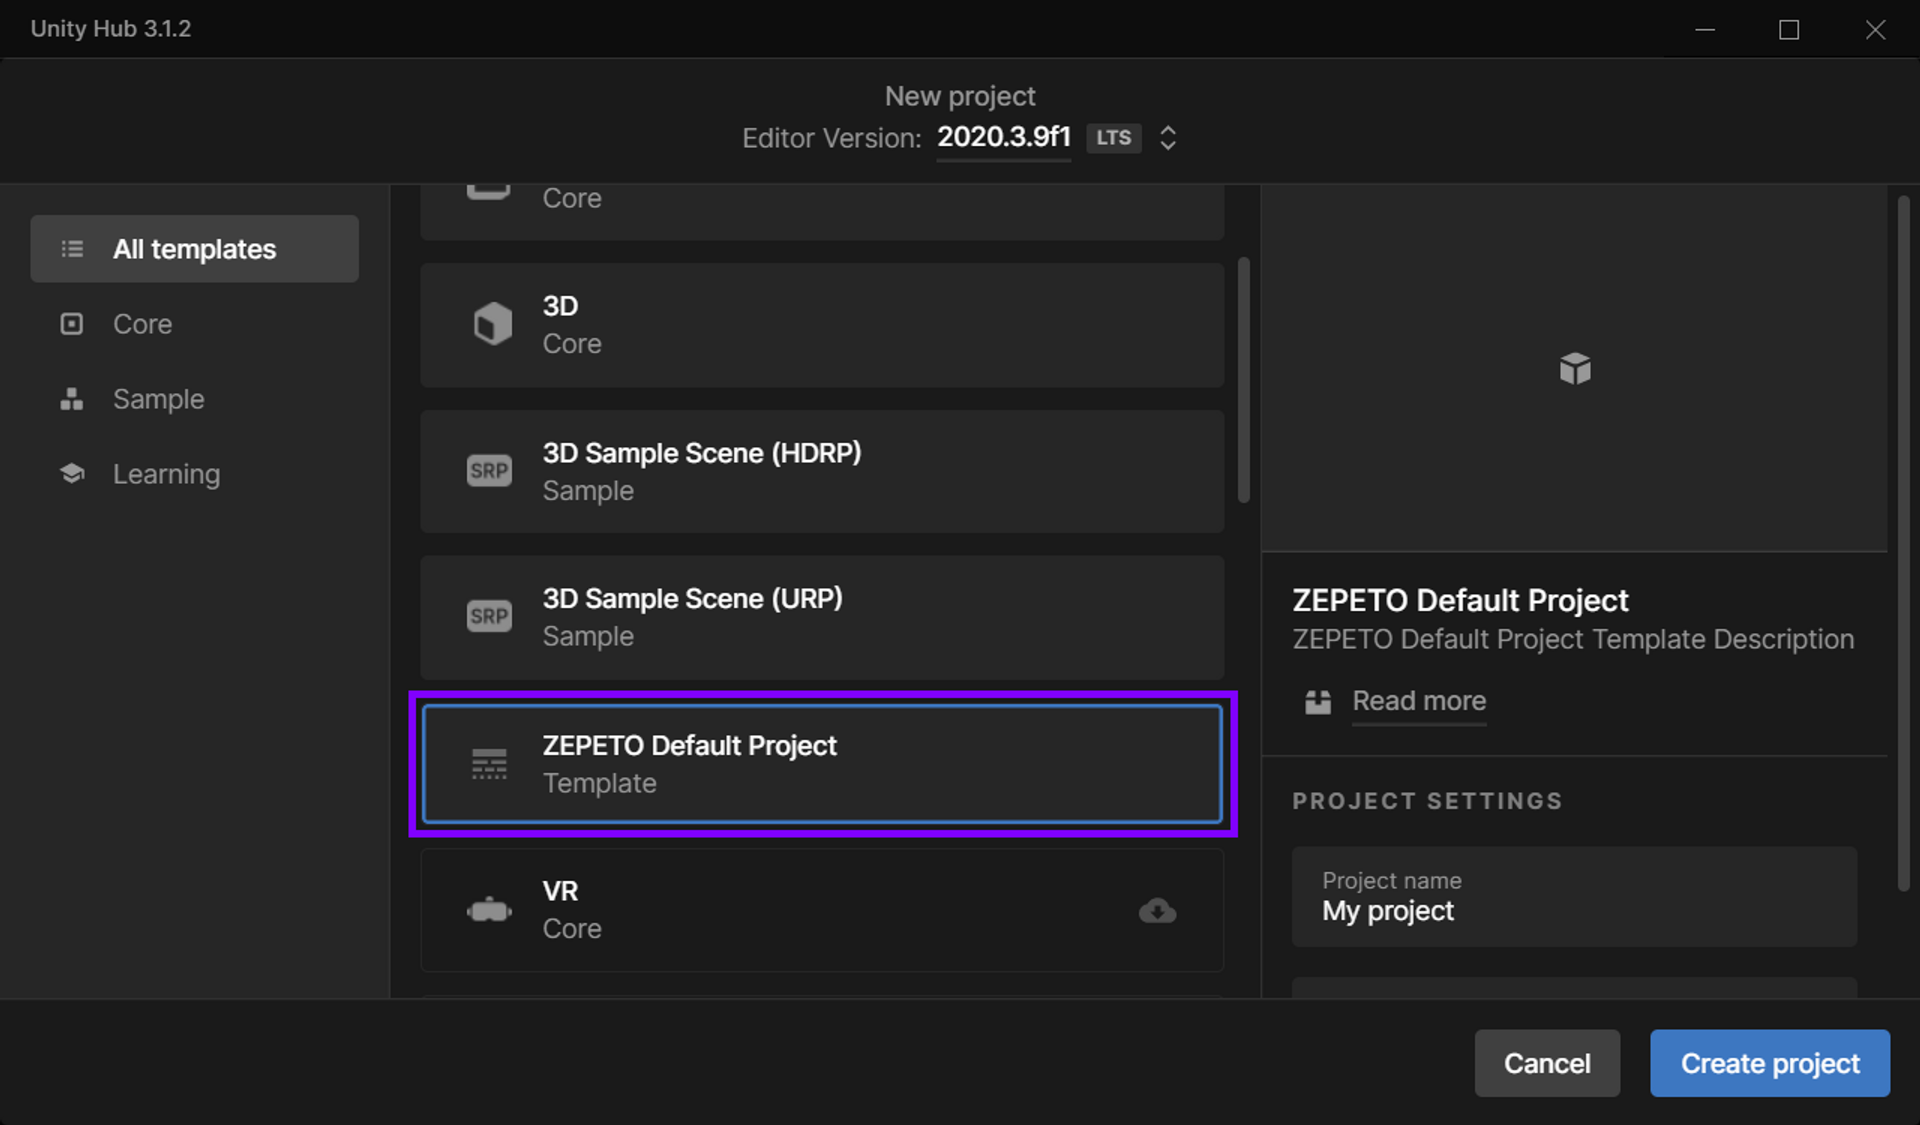Click the package icon beside Read more
The height and width of the screenshot is (1125, 1920).
tap(1318, 702)
